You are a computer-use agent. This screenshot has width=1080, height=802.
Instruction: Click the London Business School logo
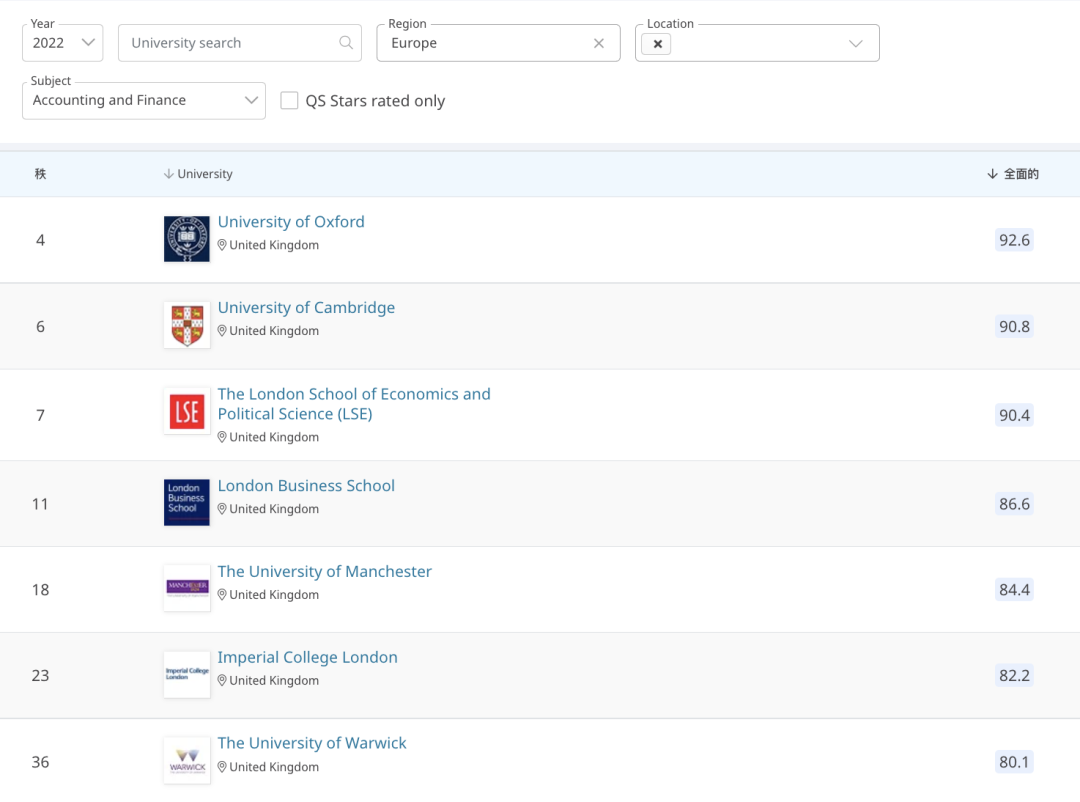[187, 502]
